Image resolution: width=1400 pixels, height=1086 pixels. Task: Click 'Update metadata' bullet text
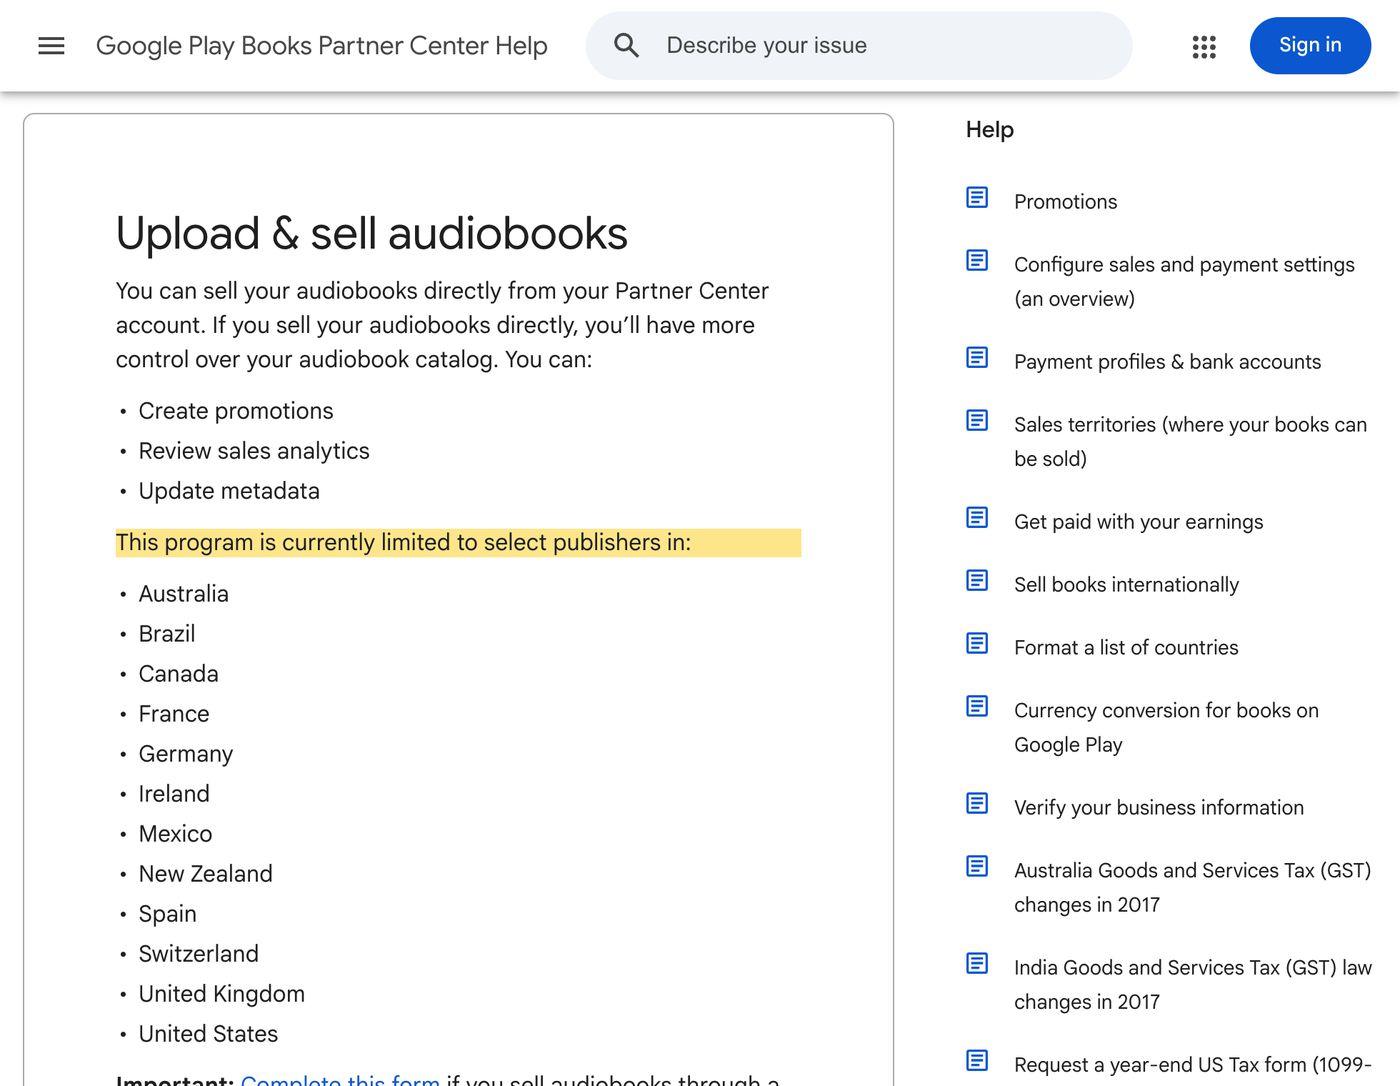click(229, 491)
